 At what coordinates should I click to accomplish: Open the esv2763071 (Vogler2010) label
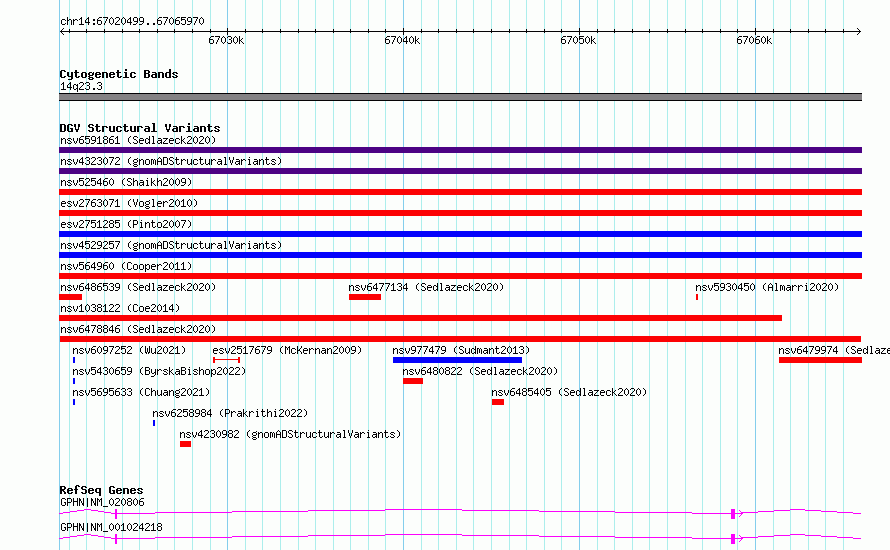point(129,203)
